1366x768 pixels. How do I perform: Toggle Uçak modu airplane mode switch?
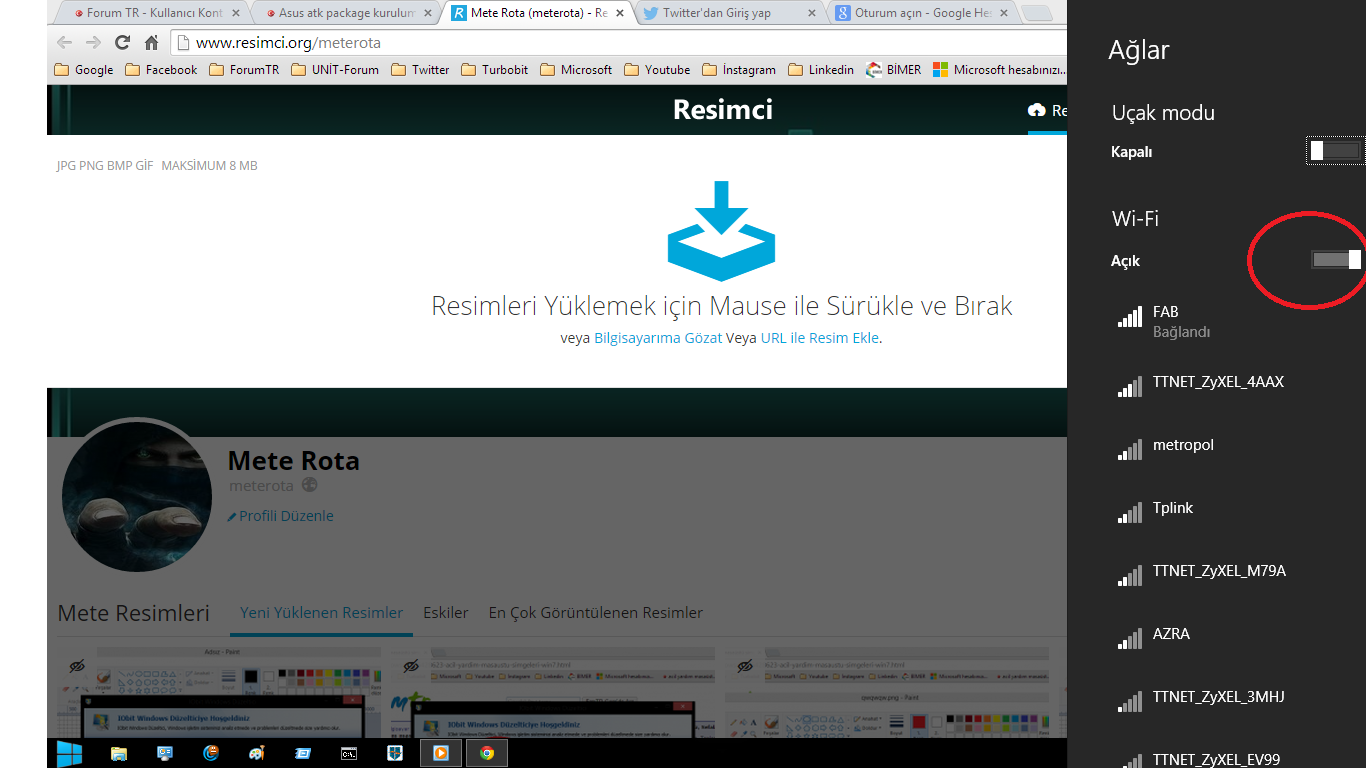[1335, 151]
